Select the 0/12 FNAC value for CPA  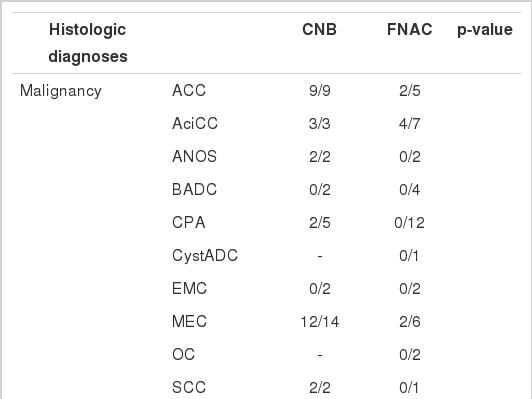coord(410,223)
